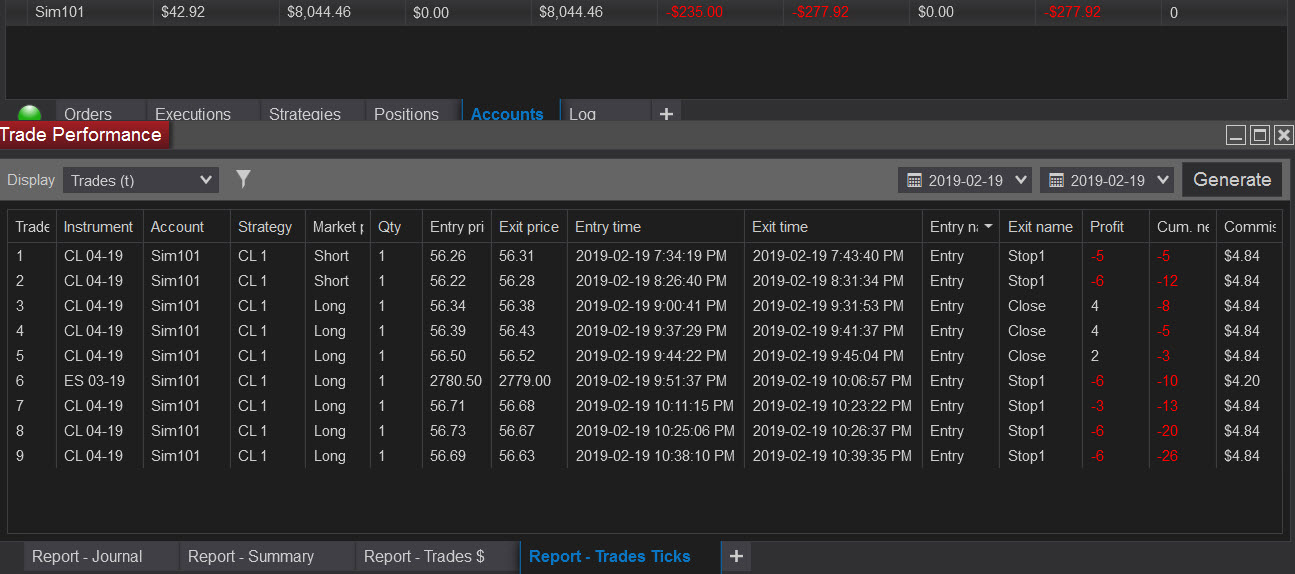Close the Trade Performance window
This screenshot has width=1295, height=574.
tap(1284, 135)
